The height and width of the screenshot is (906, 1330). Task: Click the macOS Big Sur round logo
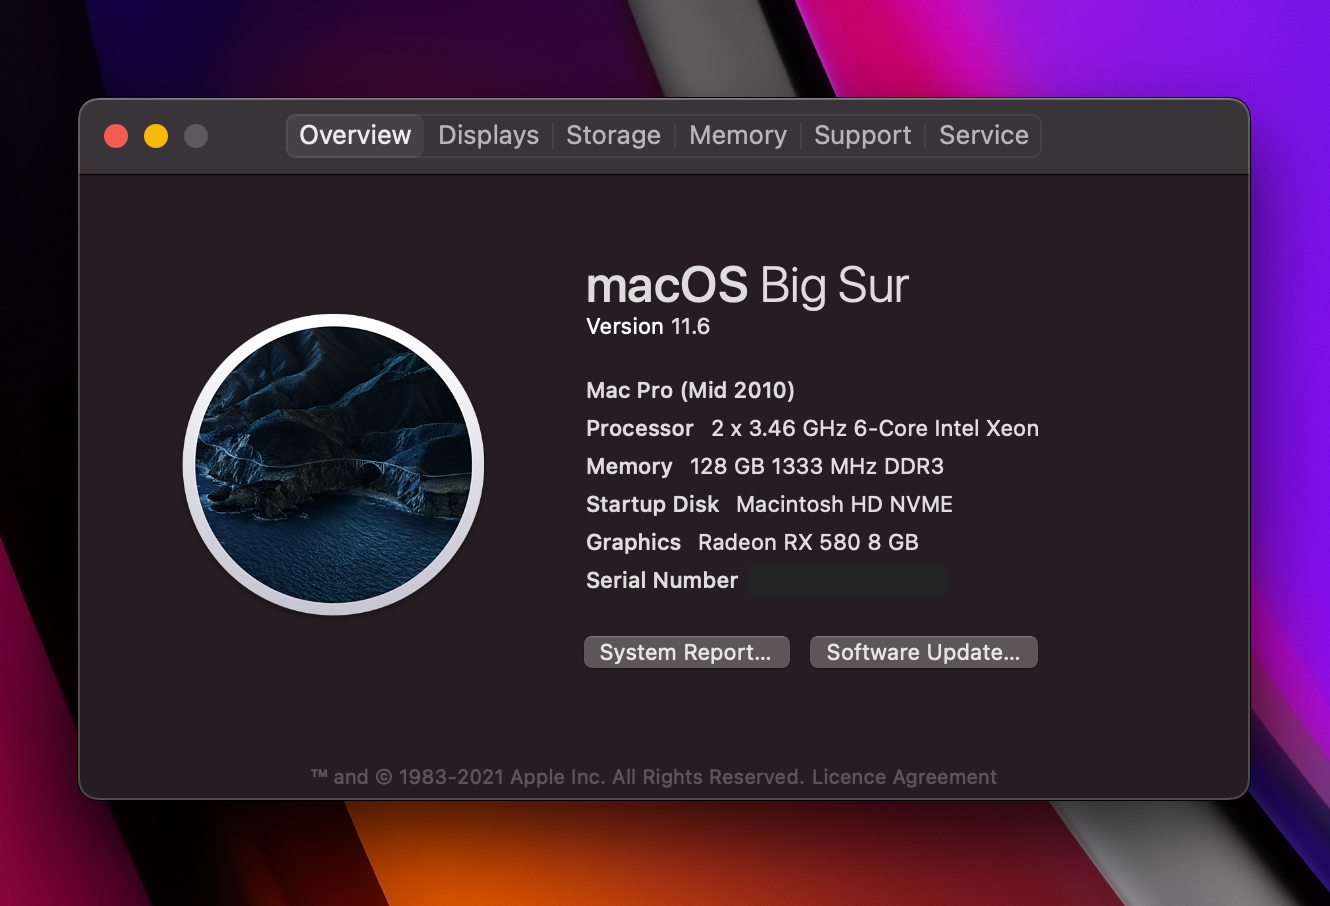[334, 465]
